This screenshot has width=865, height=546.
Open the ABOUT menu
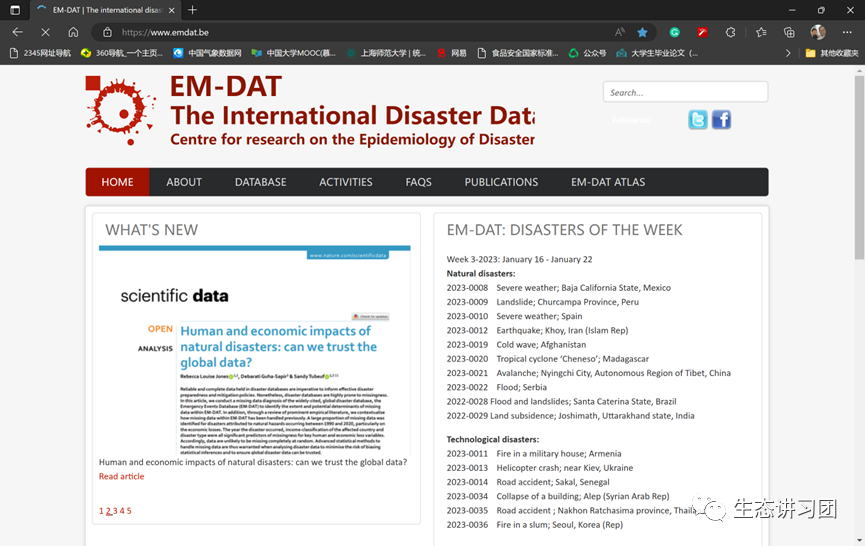click(184, 182)
